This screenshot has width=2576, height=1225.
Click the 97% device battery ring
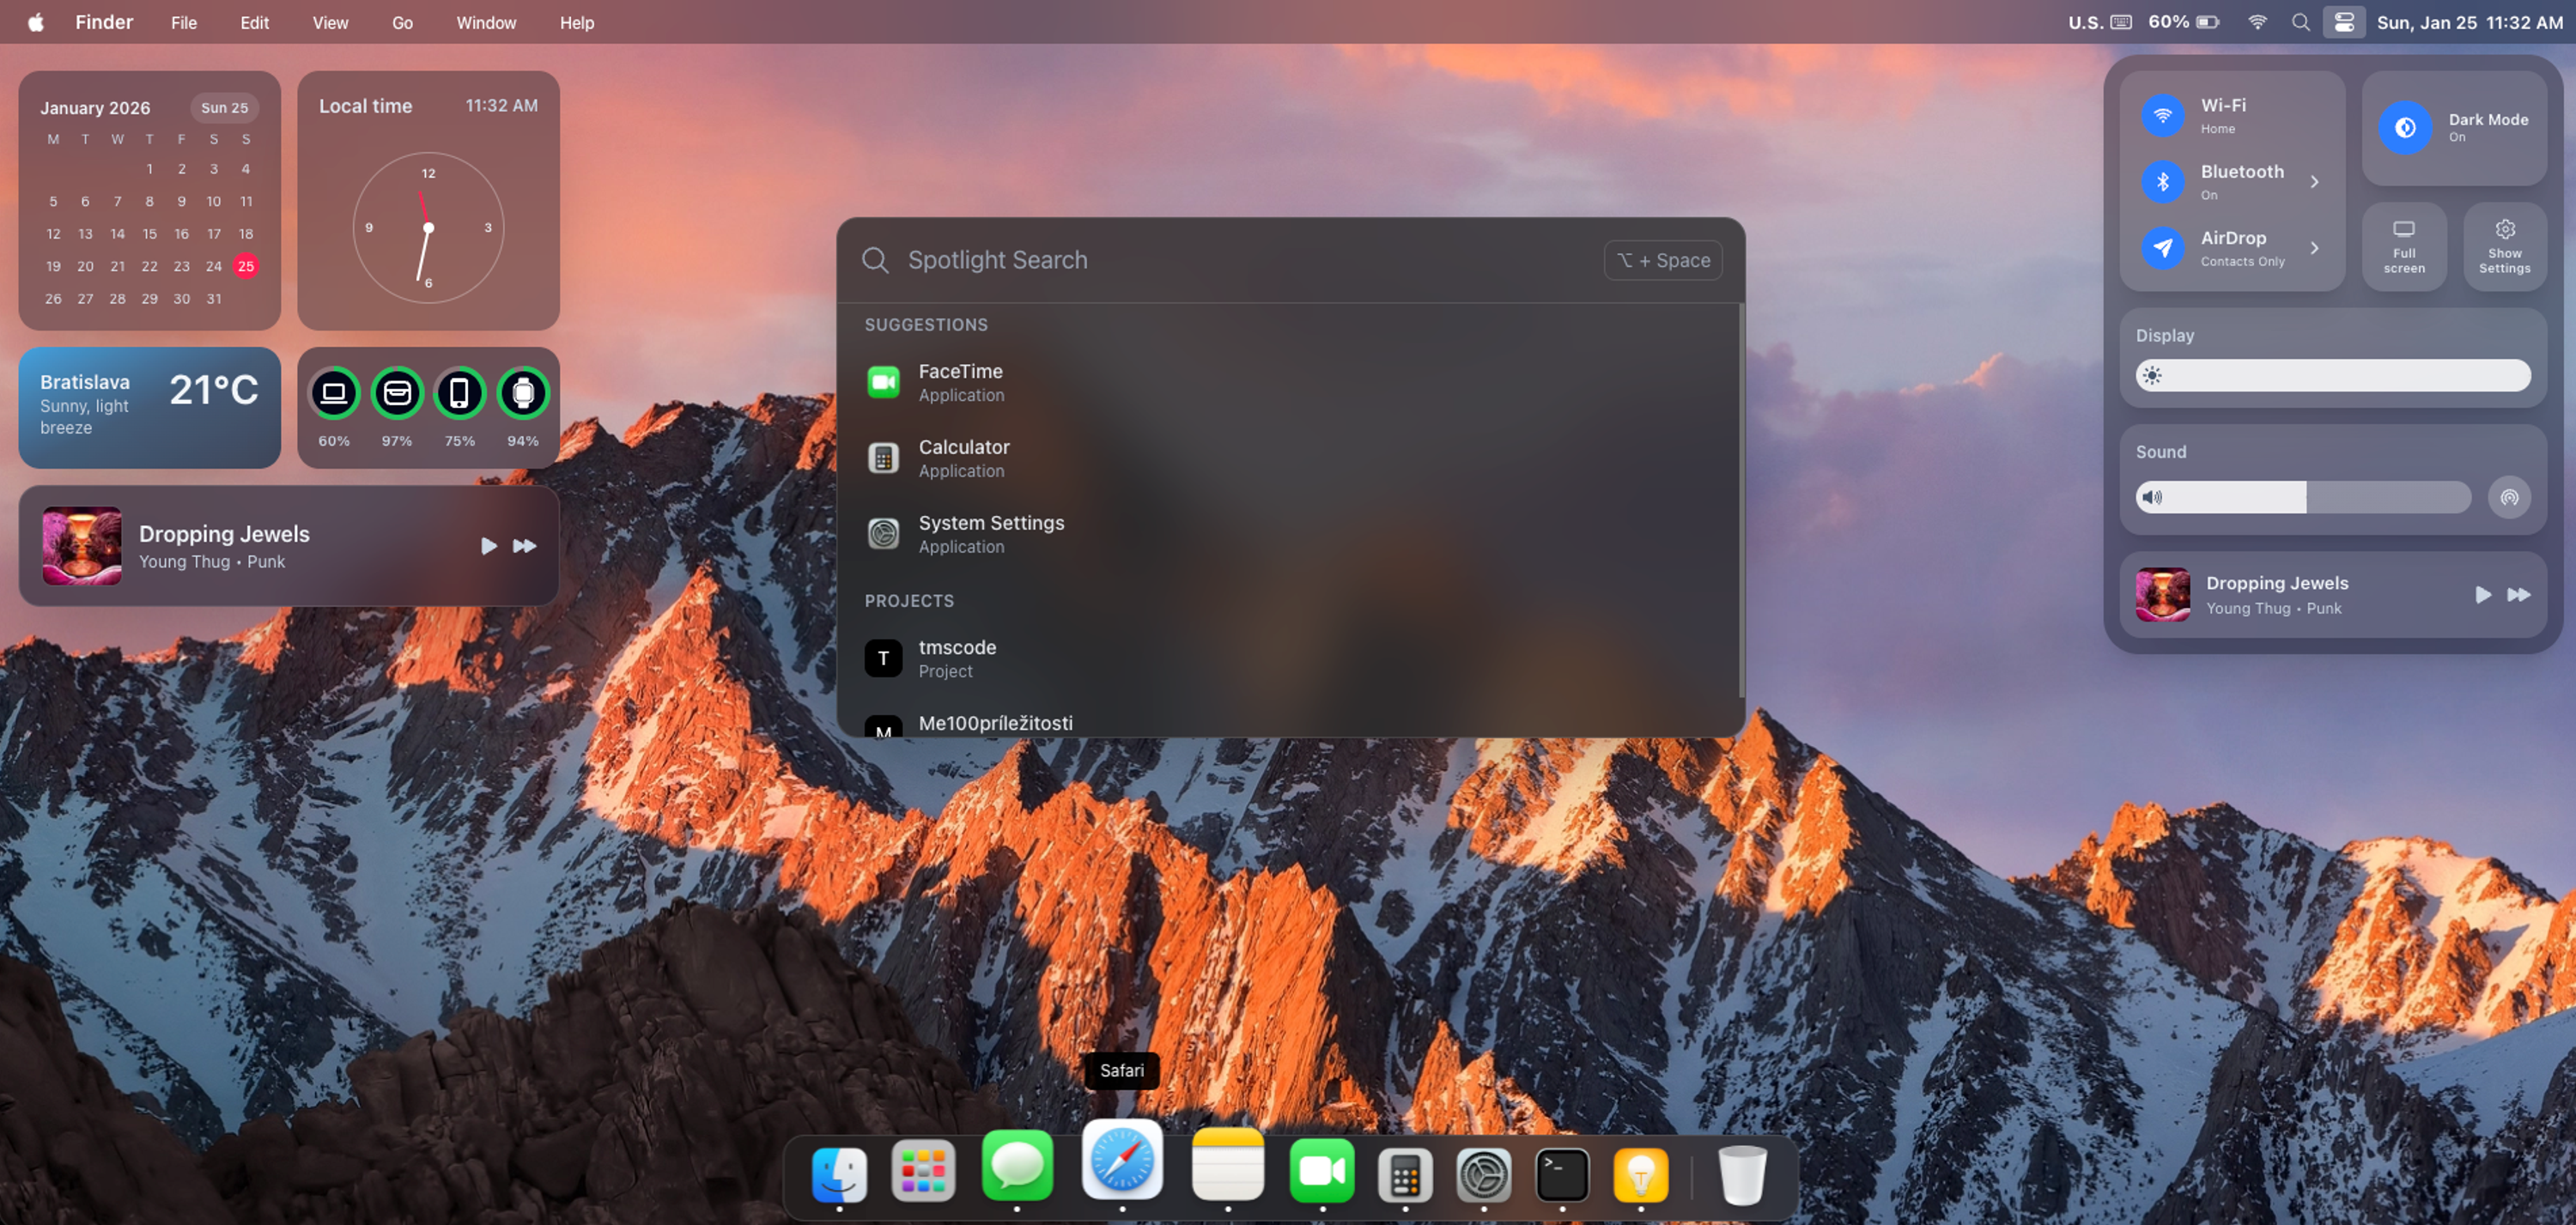coord(397,393)
